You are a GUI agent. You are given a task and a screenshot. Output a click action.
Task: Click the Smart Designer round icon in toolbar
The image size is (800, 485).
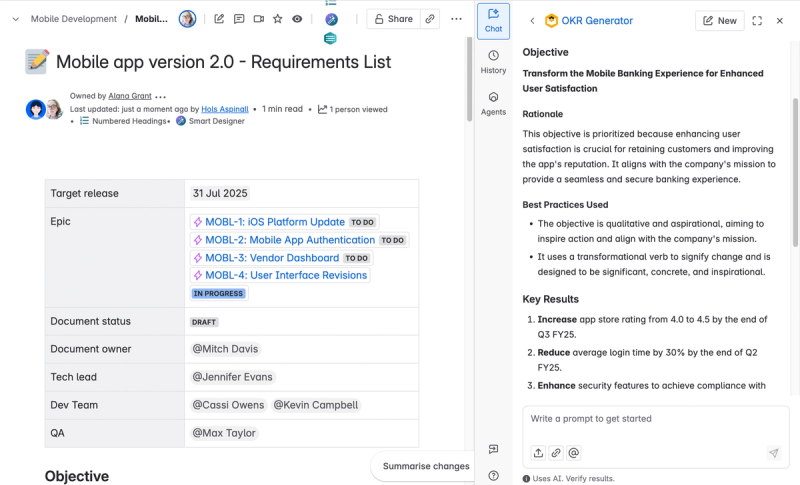tap(331, 19)
